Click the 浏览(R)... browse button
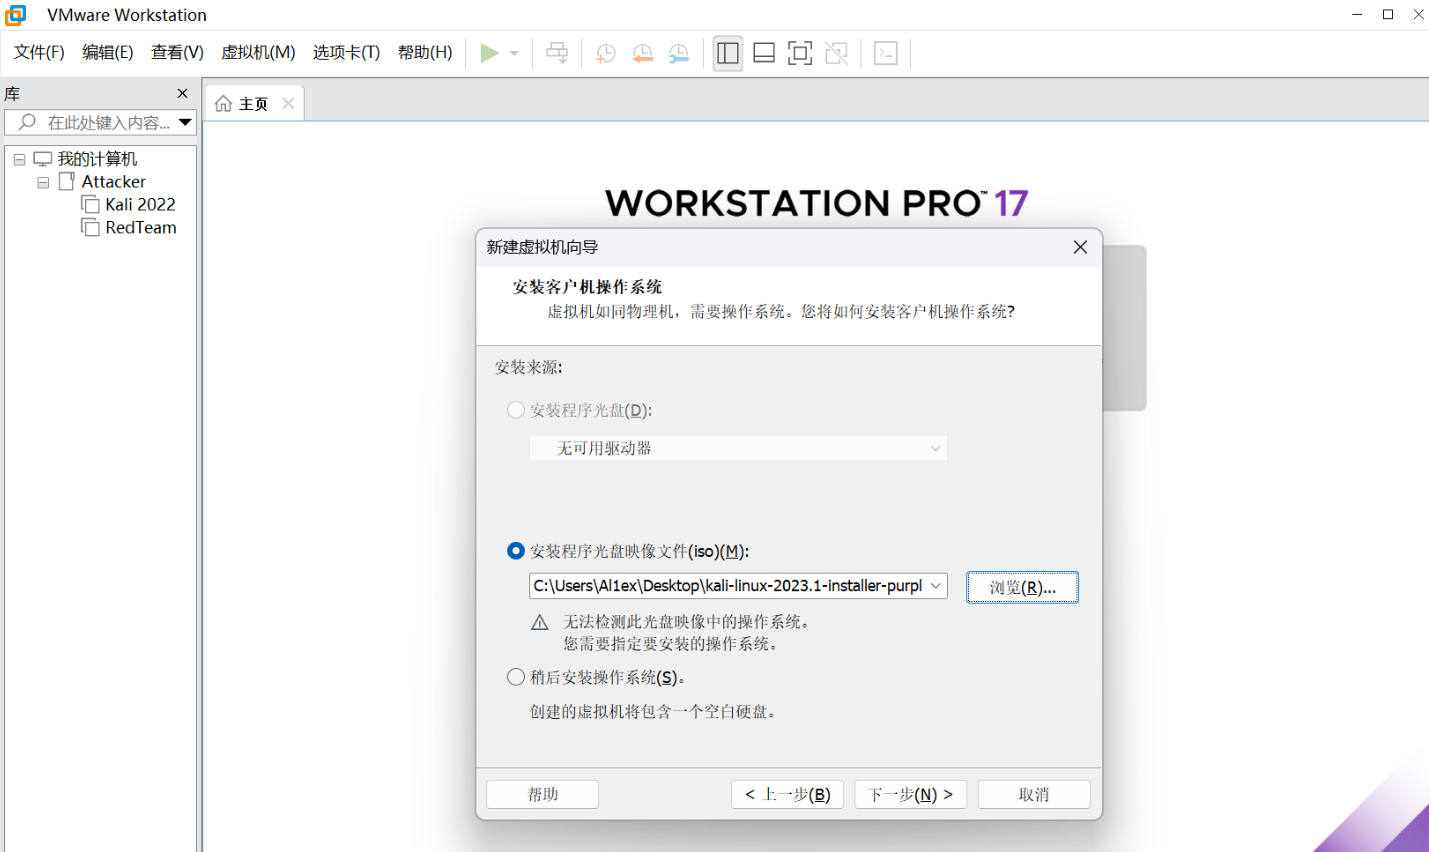Image resolution: width=1429 pixels, height=852 pixels. (x=1022, y=587)
